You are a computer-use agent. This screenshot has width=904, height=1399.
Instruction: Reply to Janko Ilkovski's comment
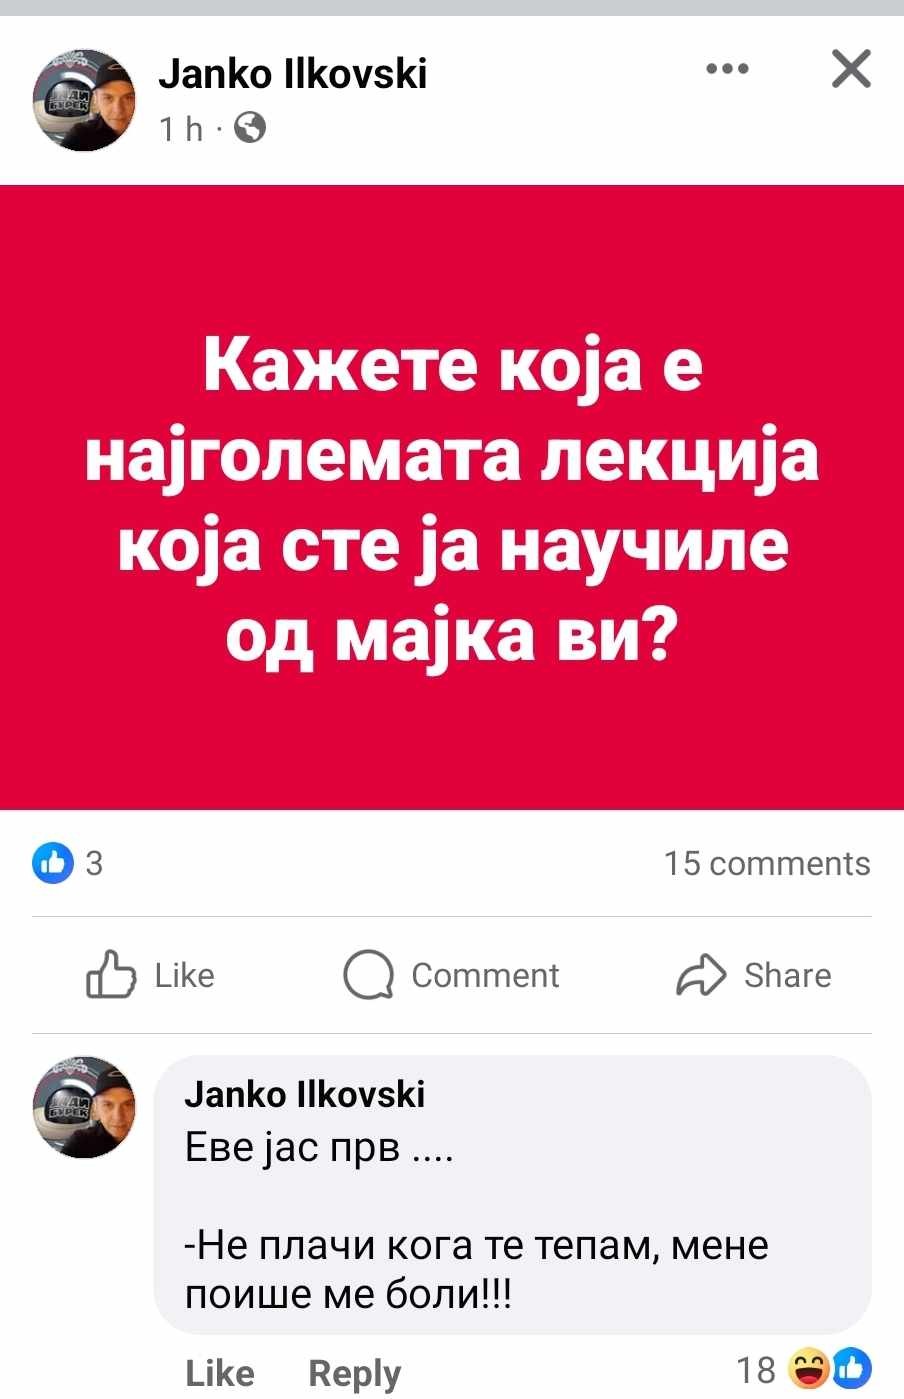[354, 1373]
